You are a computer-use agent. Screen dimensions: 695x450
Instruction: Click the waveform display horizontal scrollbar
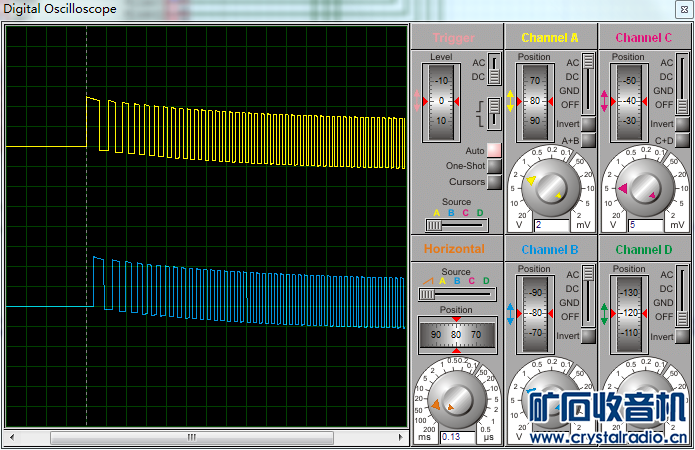point(191,437)
